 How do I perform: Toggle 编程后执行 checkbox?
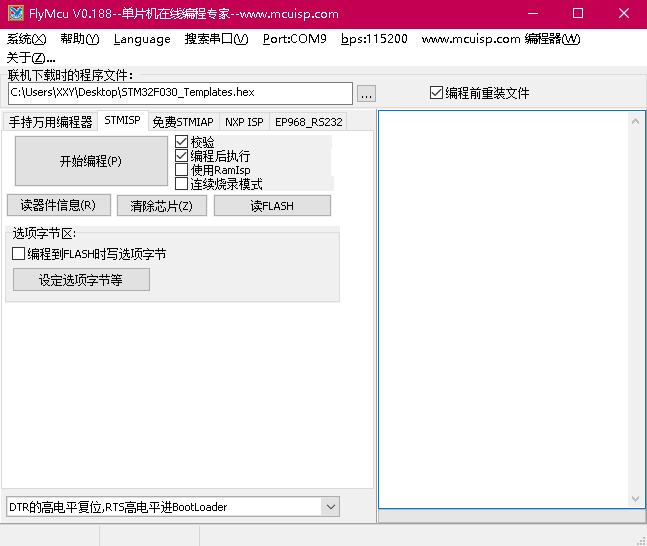(213, 156)
